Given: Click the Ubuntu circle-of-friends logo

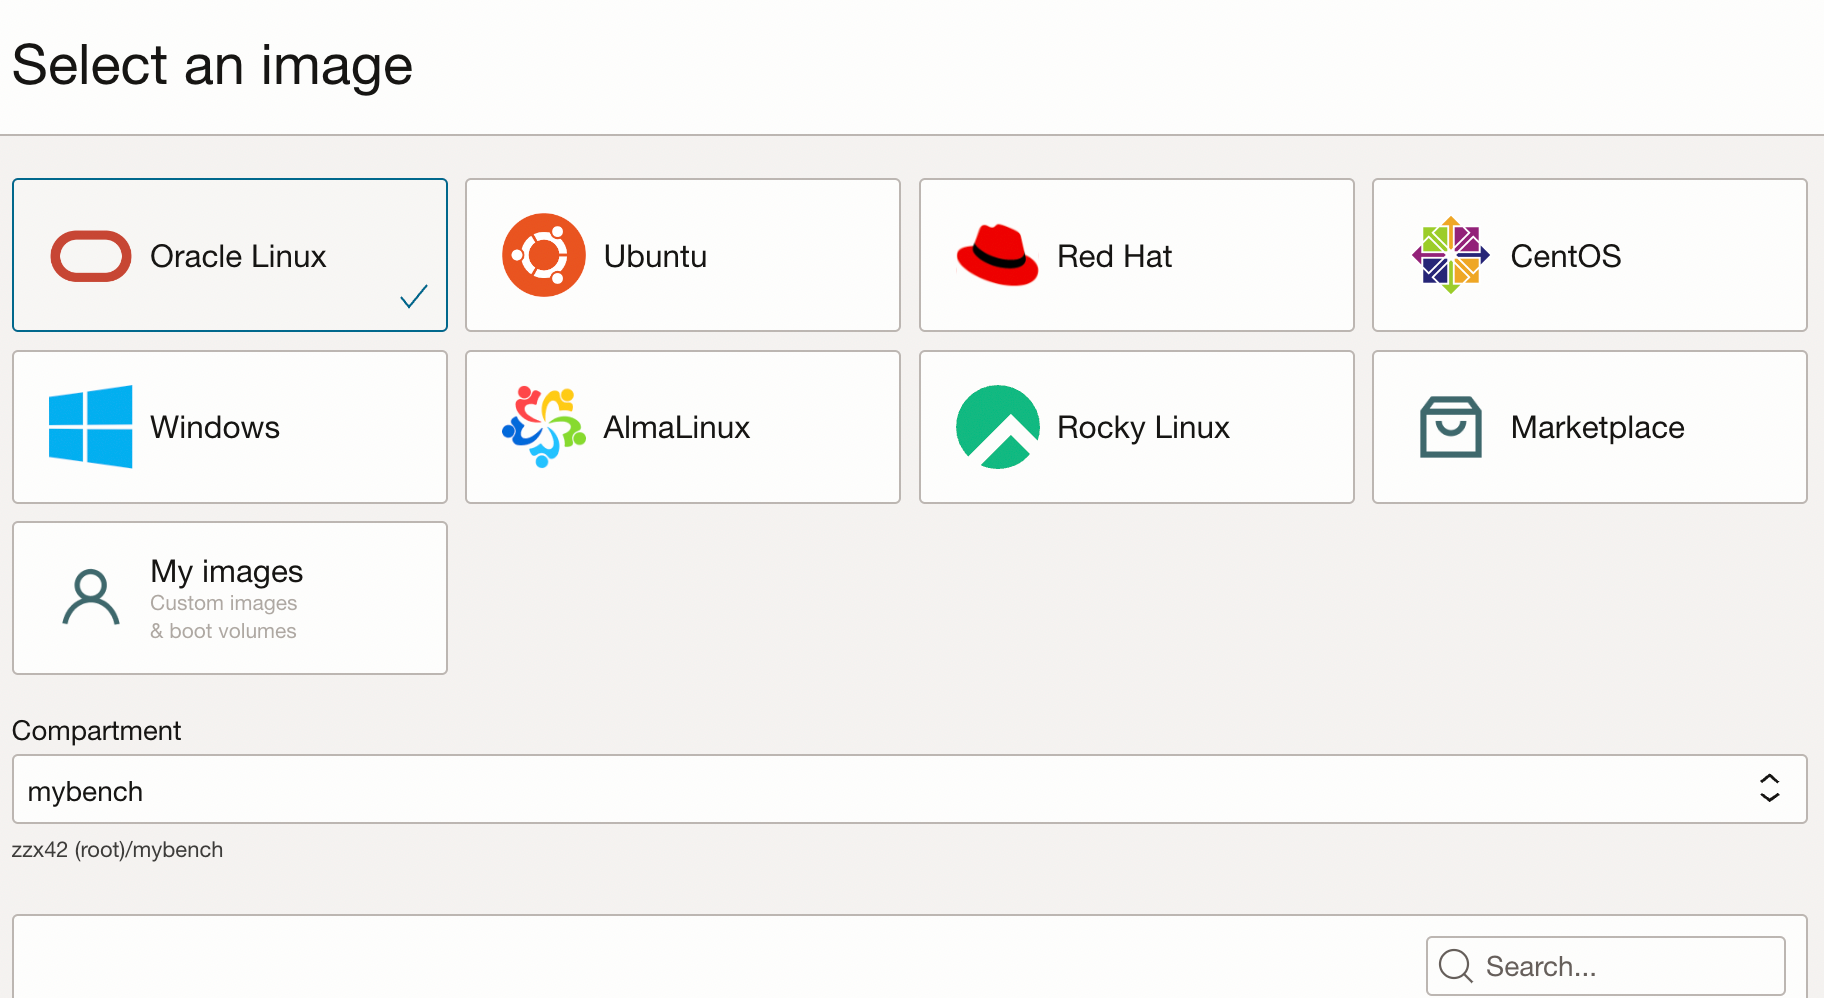Looking at the screenshot, I should pos(543,255).
